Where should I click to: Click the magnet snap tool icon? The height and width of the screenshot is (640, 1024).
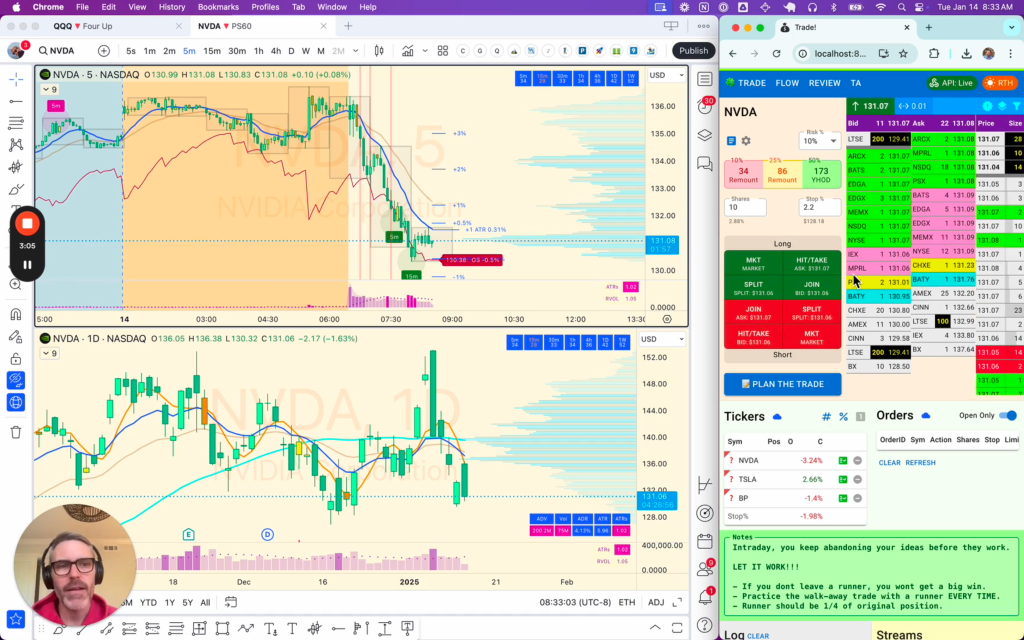14,314
